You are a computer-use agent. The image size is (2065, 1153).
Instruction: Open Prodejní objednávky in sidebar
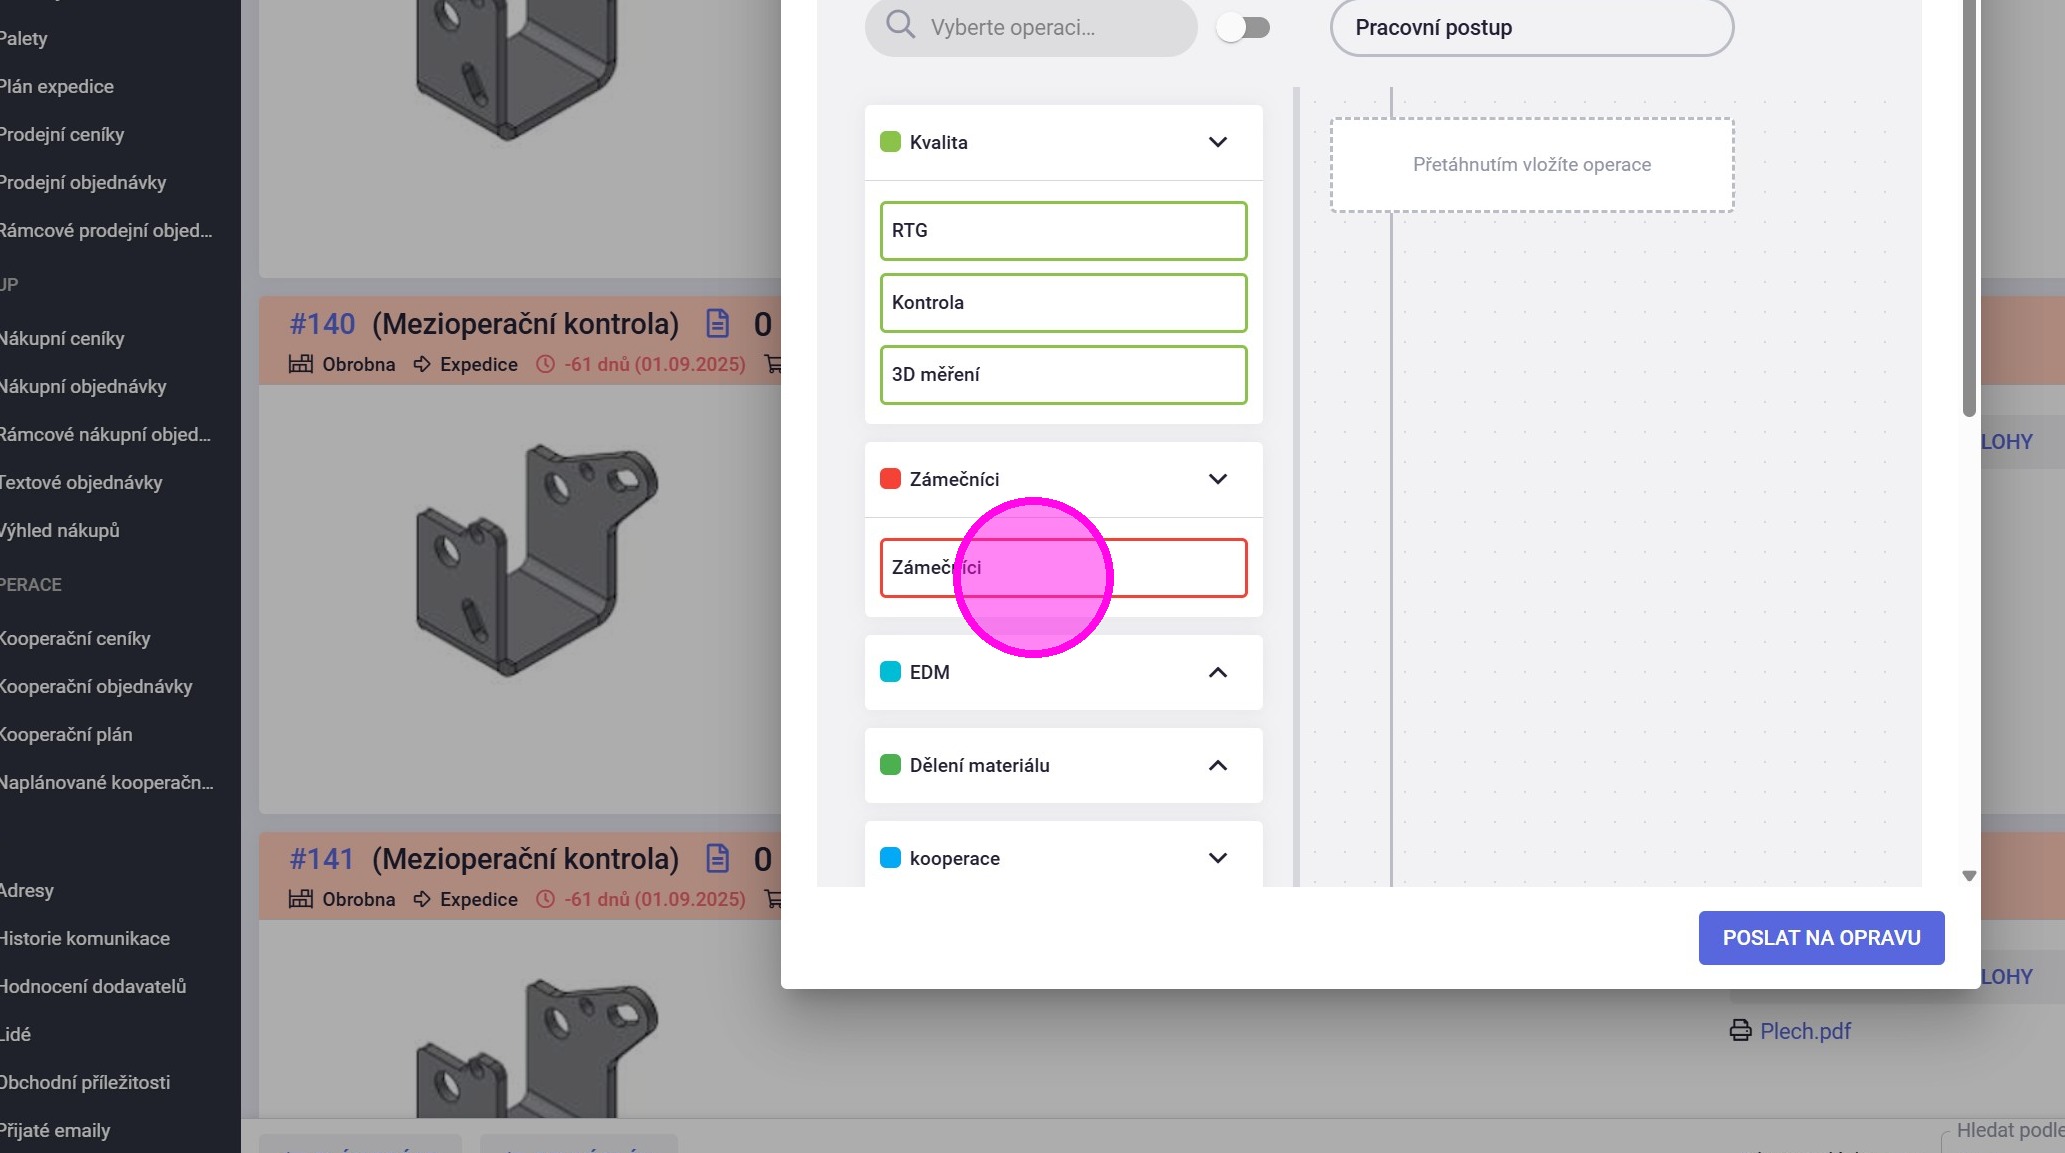coord(83,183)
